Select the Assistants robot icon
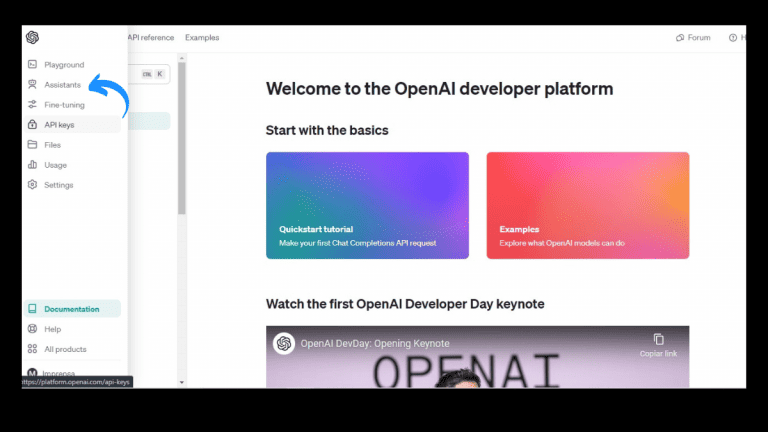This screenshot has height=432, width=768. tap(33, 85)
